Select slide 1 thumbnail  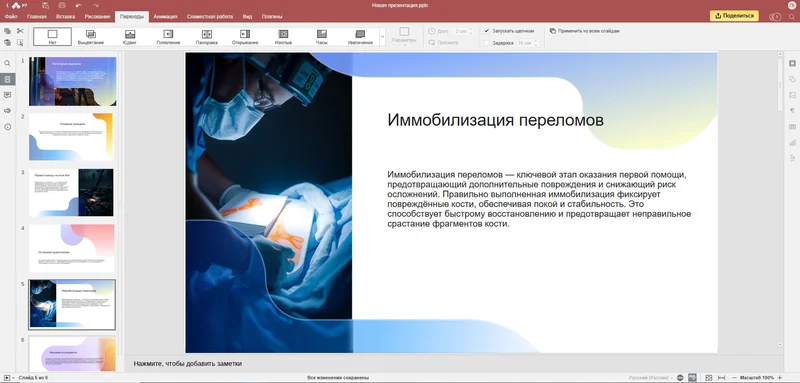[x=72, y=81]
